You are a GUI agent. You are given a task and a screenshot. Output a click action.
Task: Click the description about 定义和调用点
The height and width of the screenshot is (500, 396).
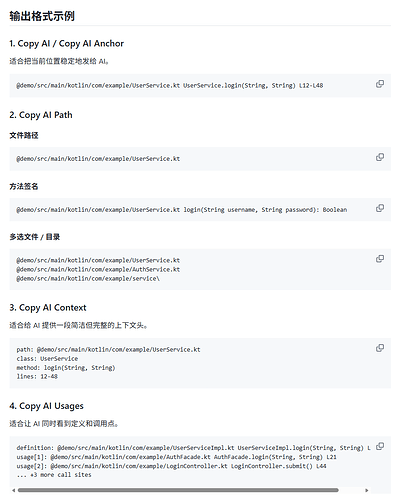64,424
